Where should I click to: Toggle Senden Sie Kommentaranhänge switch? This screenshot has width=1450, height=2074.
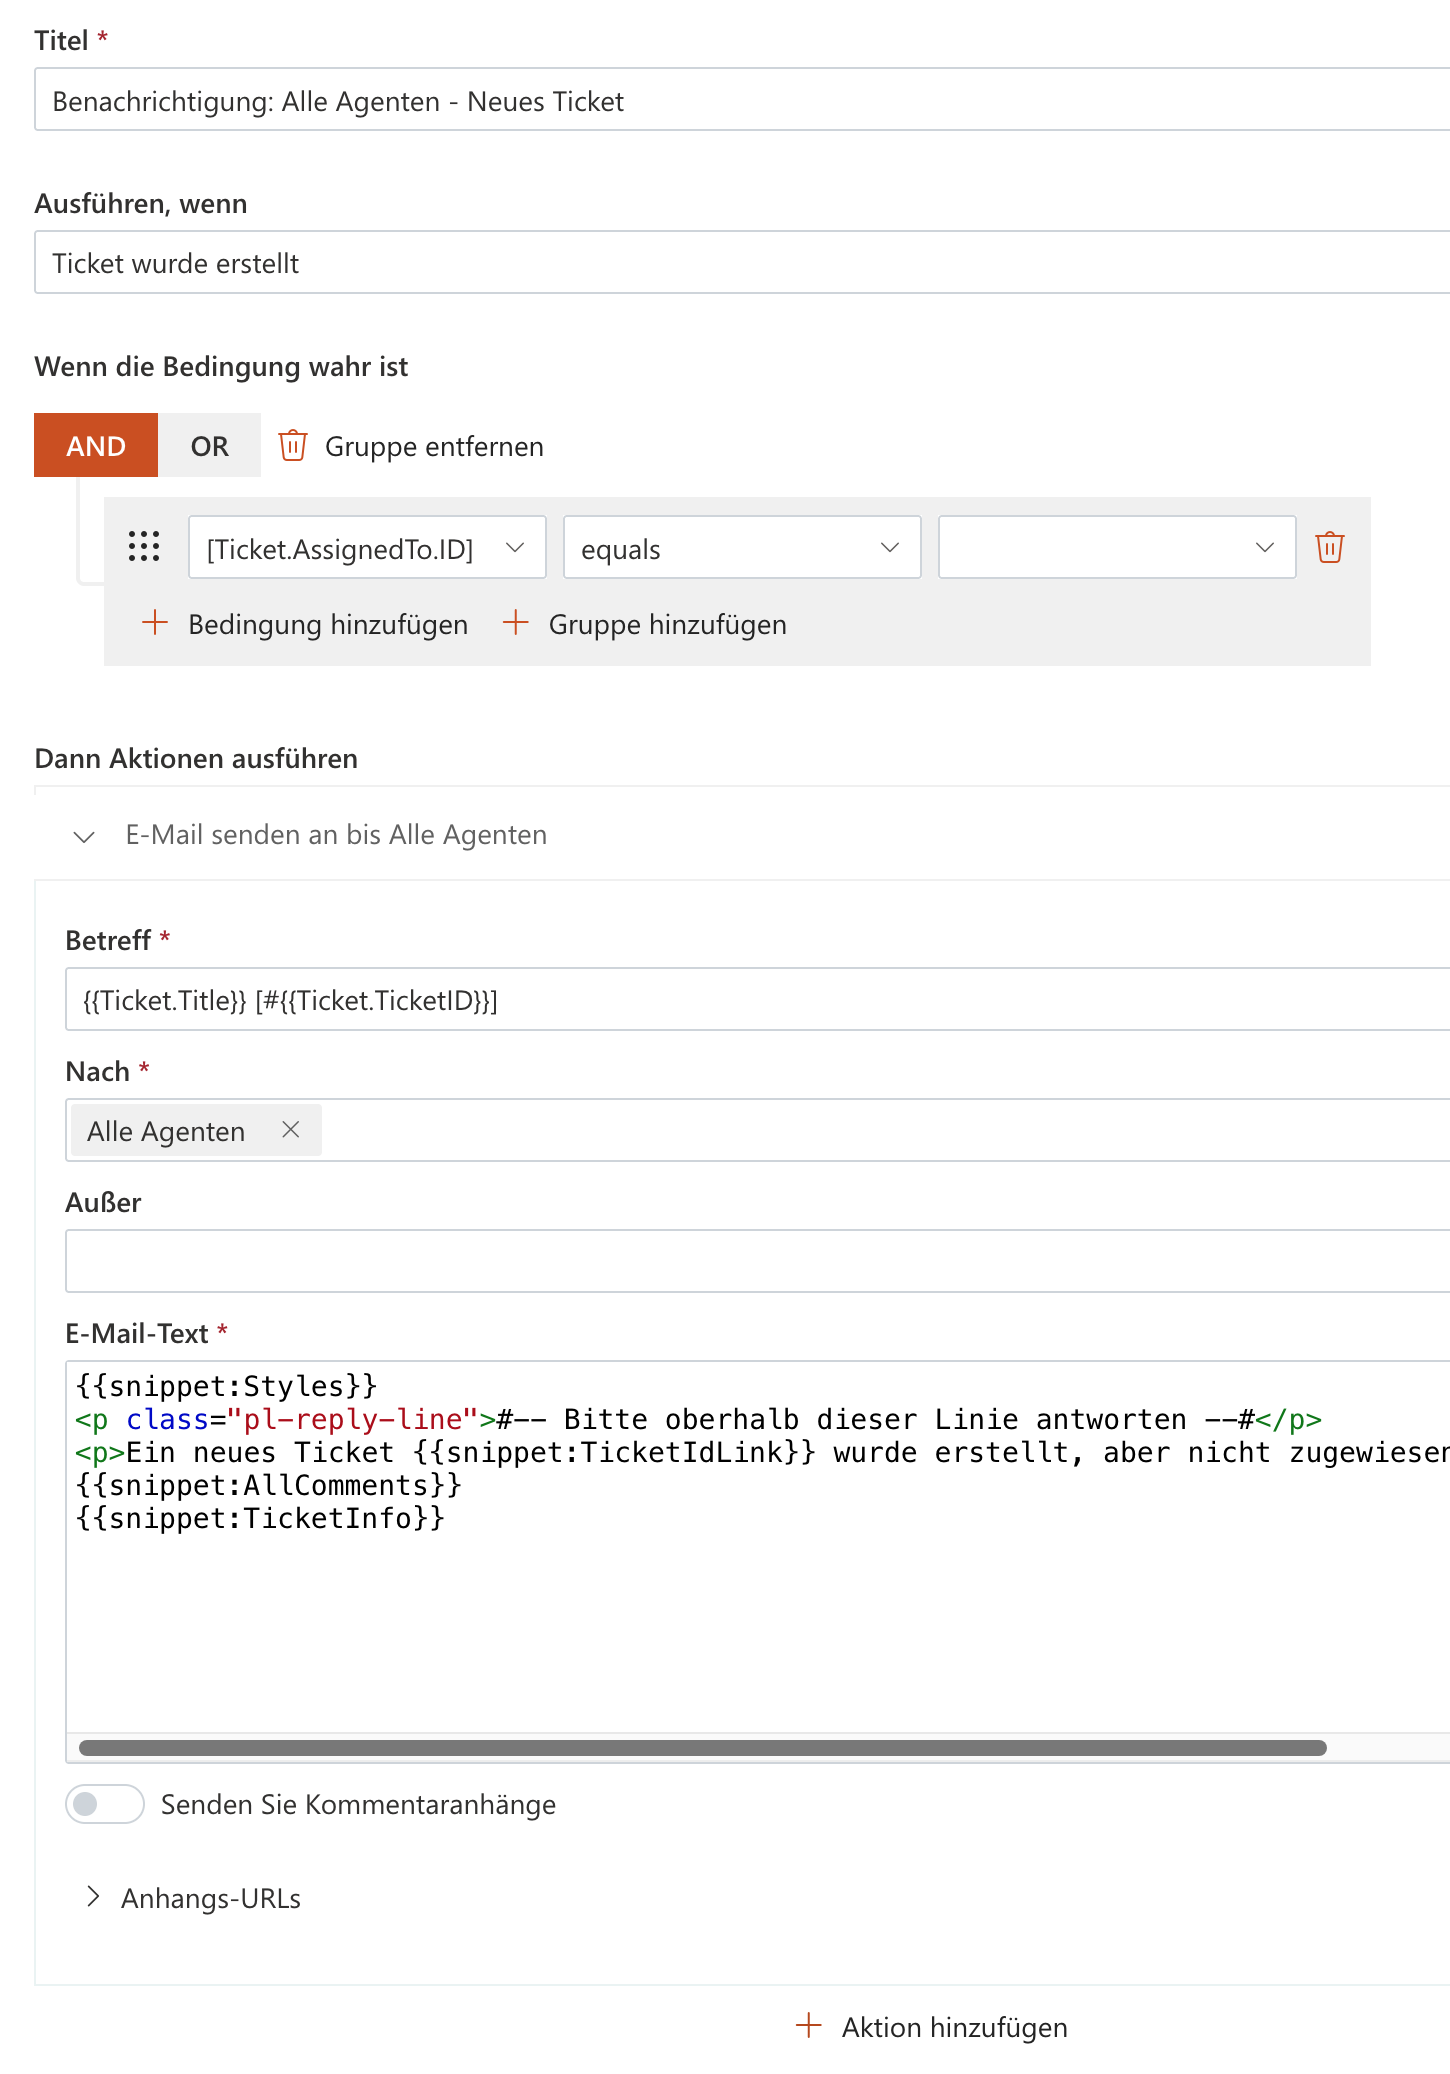click(105, 1804)
